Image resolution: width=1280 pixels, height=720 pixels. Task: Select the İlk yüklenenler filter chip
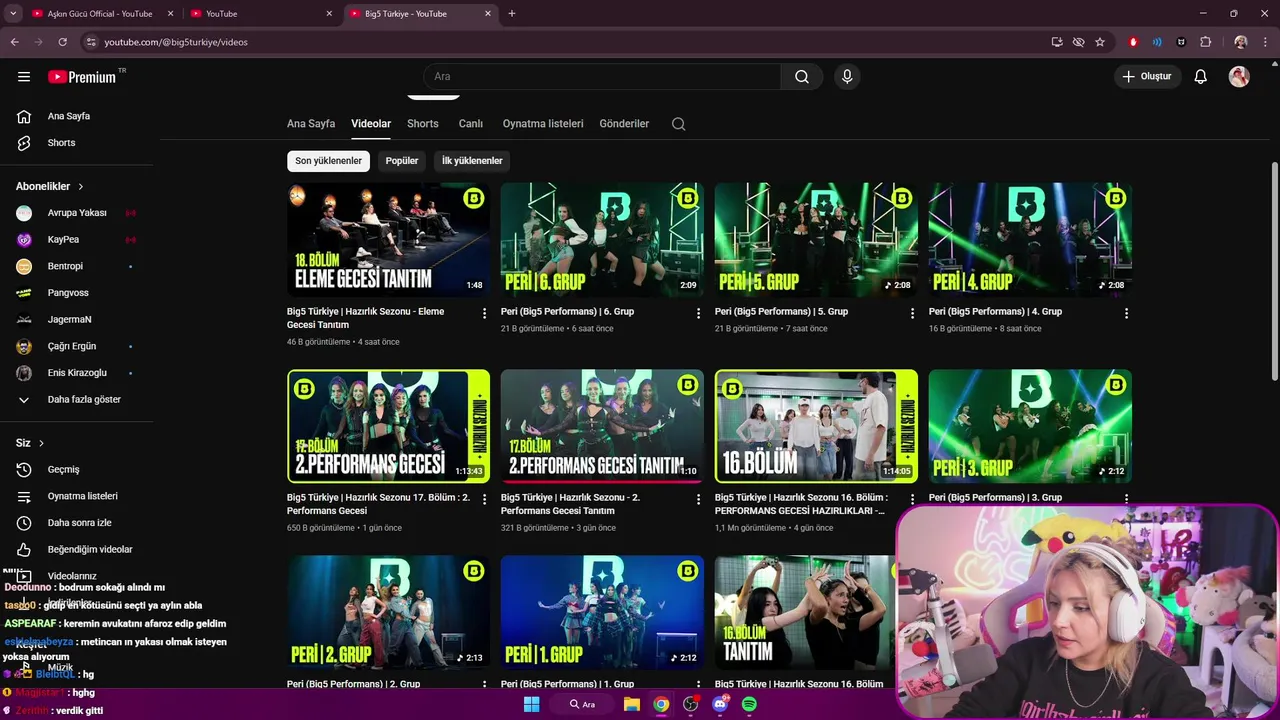pyautogui.click(x=472, y=161)
